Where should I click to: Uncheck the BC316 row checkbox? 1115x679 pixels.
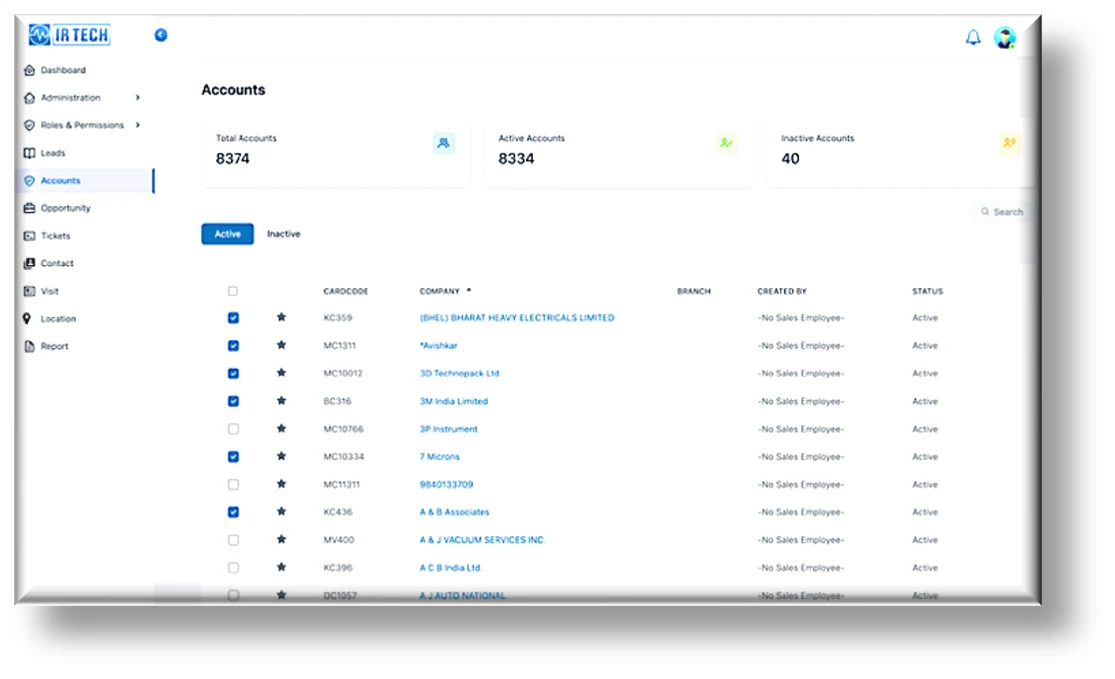233,401
